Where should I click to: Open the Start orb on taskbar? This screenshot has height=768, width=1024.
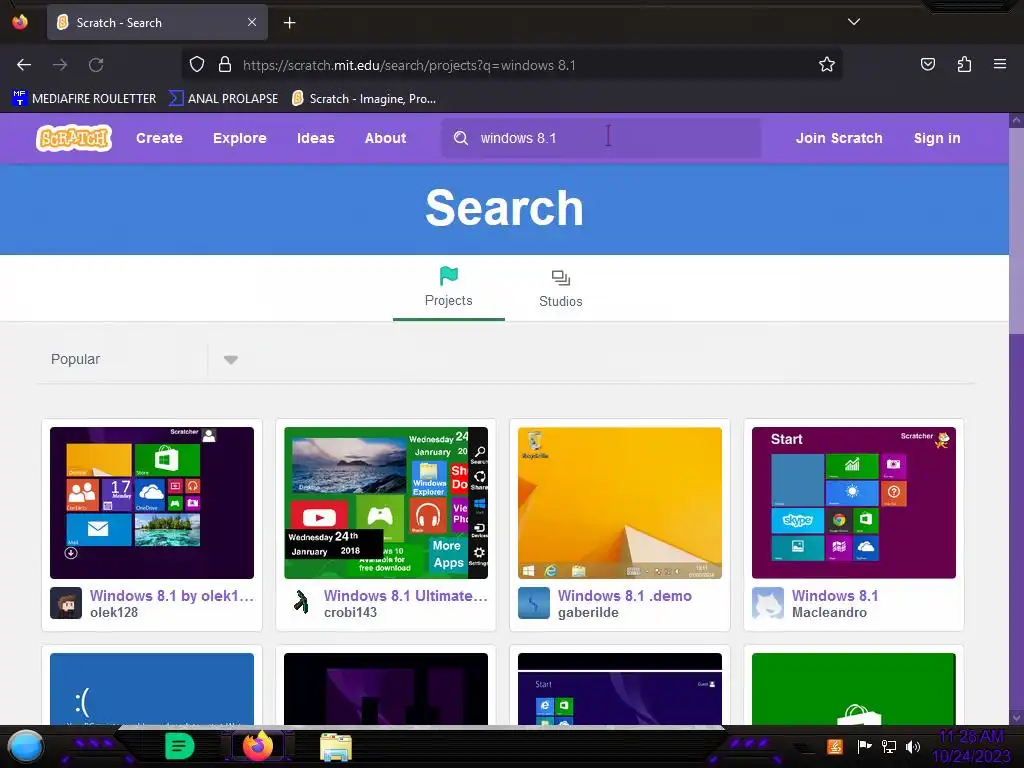pyautogui.click(x=25, y=747)
